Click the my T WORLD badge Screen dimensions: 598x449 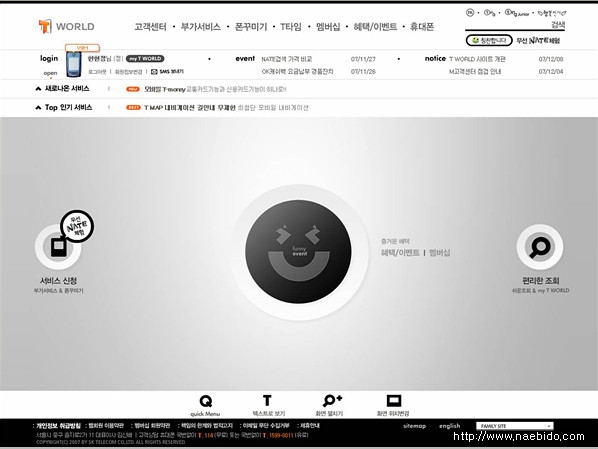tap(145, 59)
